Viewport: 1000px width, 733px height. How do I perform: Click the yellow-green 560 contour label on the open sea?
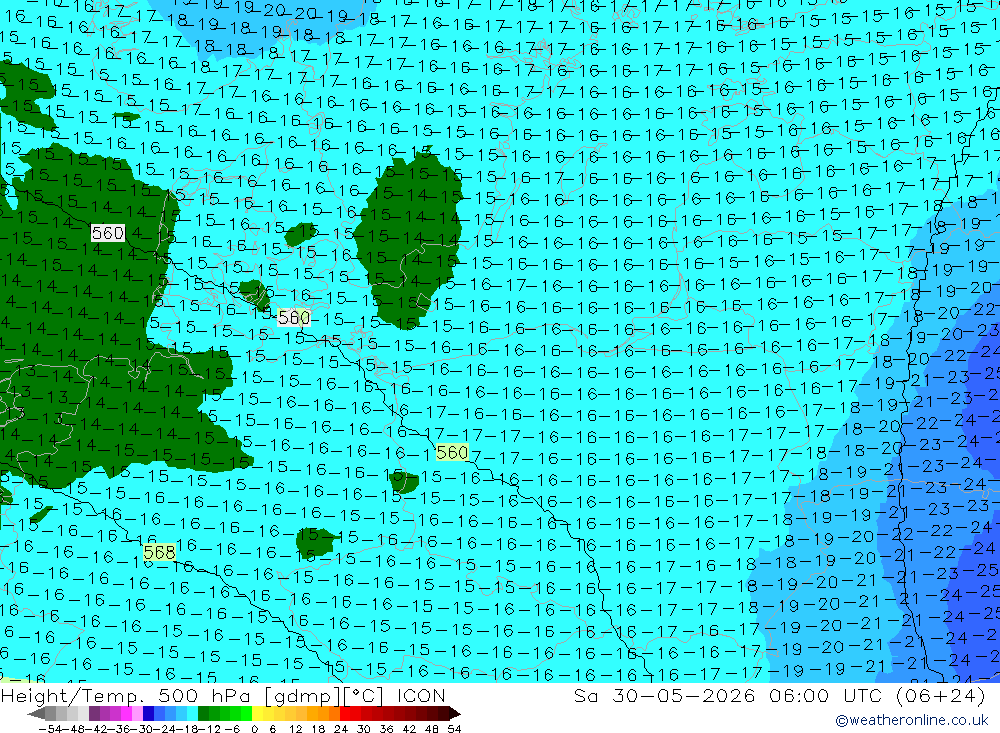(x=452, y=452)
